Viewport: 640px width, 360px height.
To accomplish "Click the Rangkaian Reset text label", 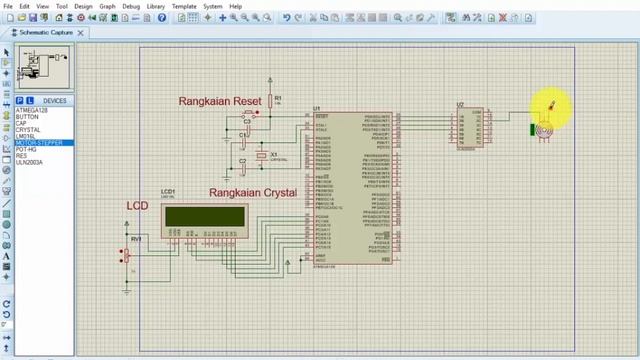I will (220, 101).
